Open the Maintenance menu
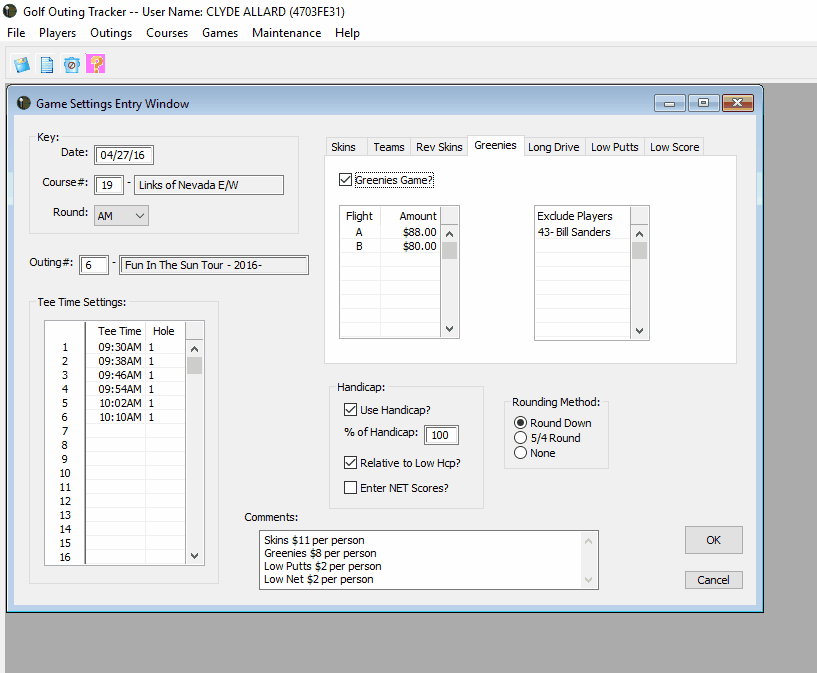817x673 pixels. (x=287, y=33)
